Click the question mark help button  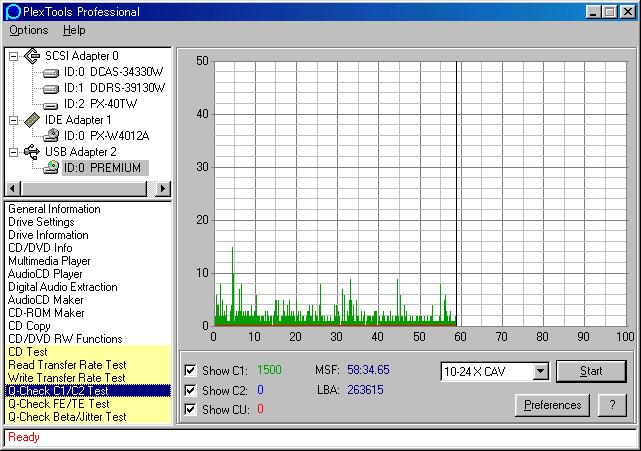(x=612, y=405)
